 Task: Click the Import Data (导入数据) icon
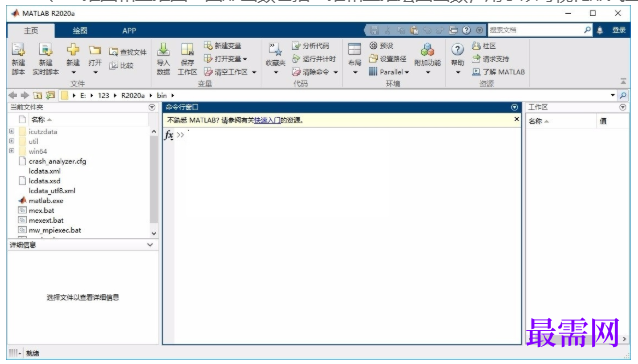163,50
